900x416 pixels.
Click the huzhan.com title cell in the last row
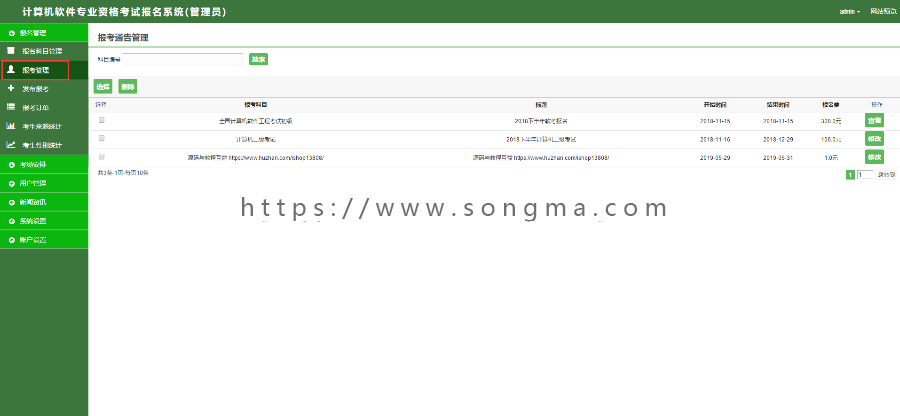pos(541,157)
